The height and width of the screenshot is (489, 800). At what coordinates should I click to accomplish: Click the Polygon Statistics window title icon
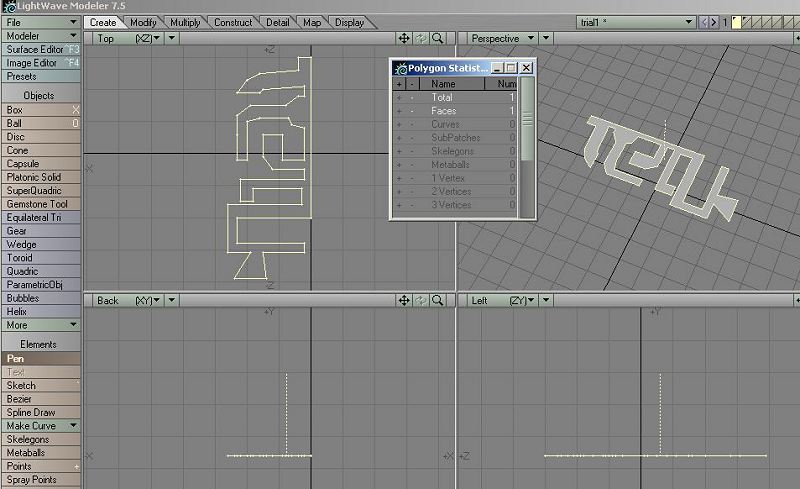pos(400,68)
